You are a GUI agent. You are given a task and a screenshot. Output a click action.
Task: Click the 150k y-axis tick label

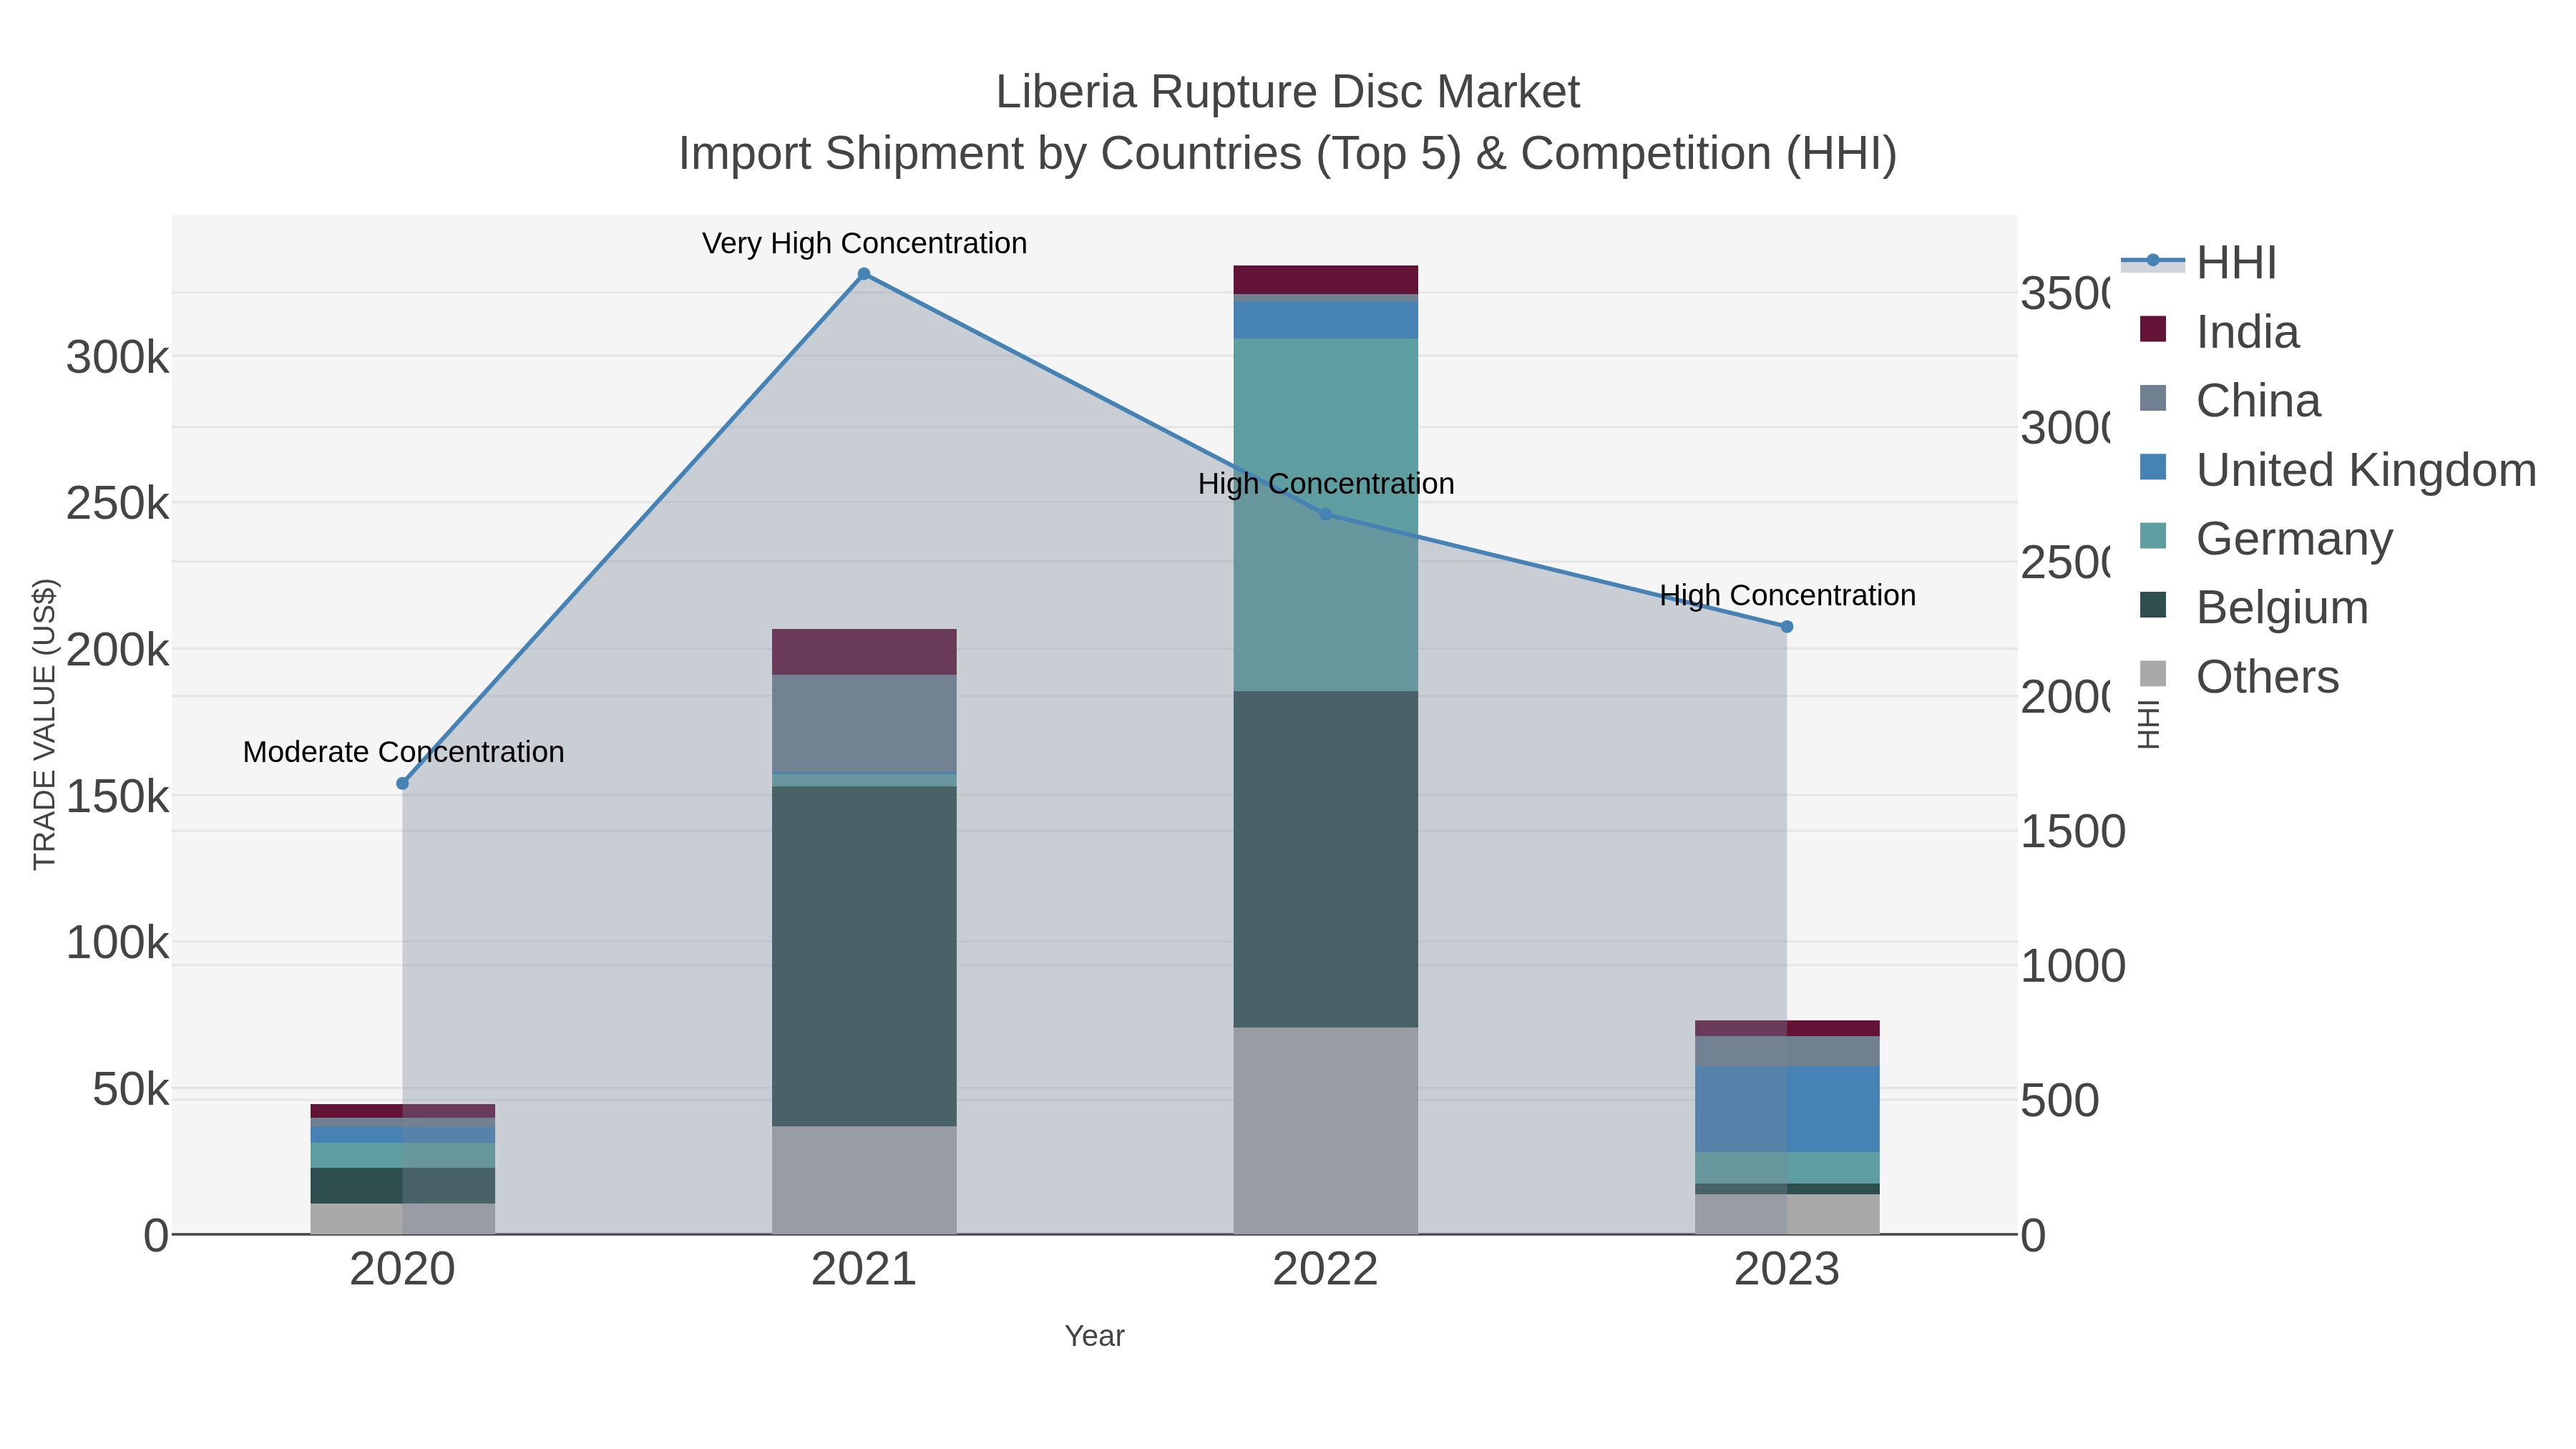118,797
